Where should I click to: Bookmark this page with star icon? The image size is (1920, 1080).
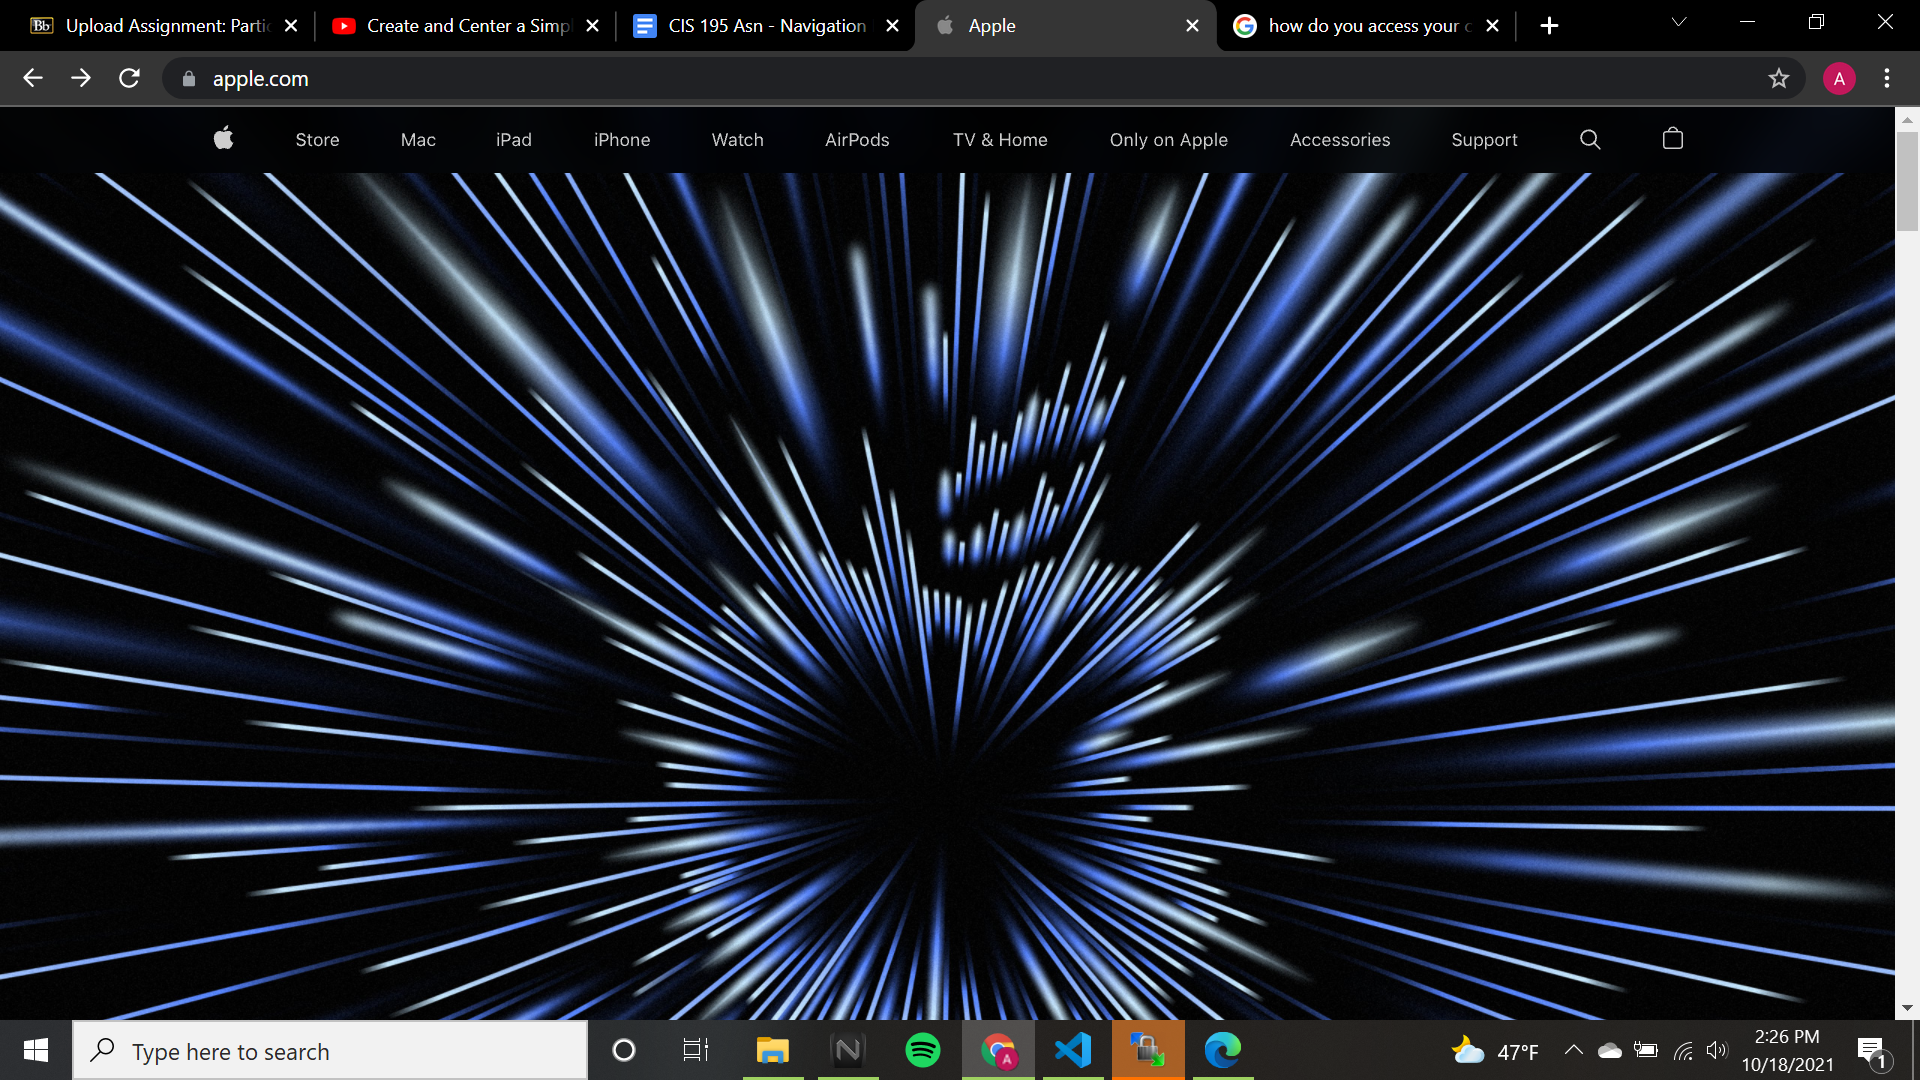pos(1778,78)
